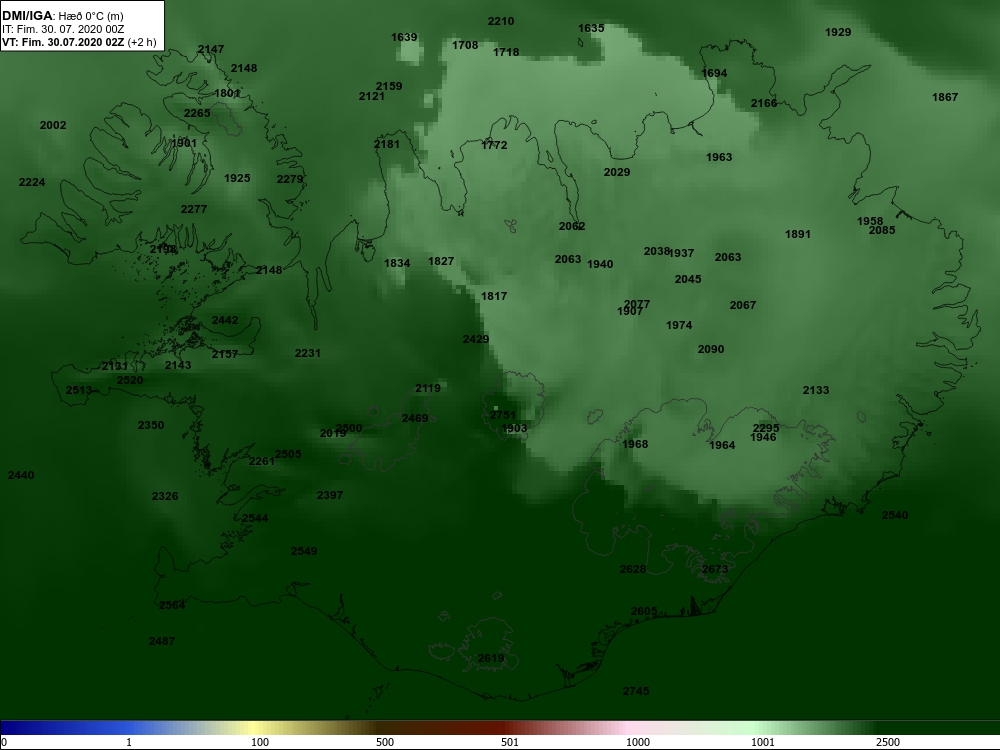Click the 2148 value in the northern Westfjords
The width and height of the screenshot is (1000, 750).
[244, 68]
